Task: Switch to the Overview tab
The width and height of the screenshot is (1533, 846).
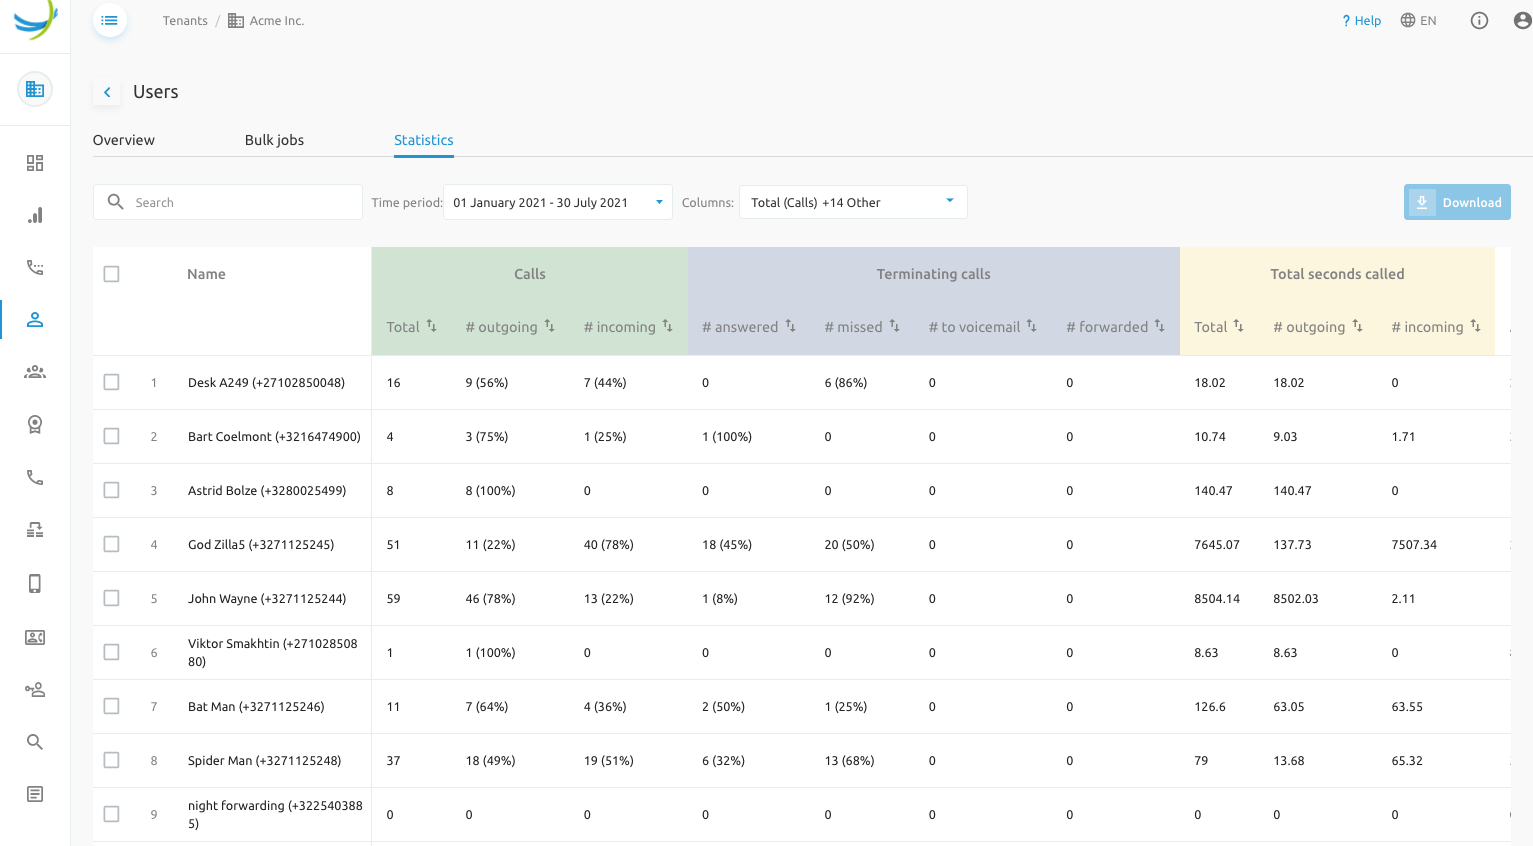Action: 124,140
